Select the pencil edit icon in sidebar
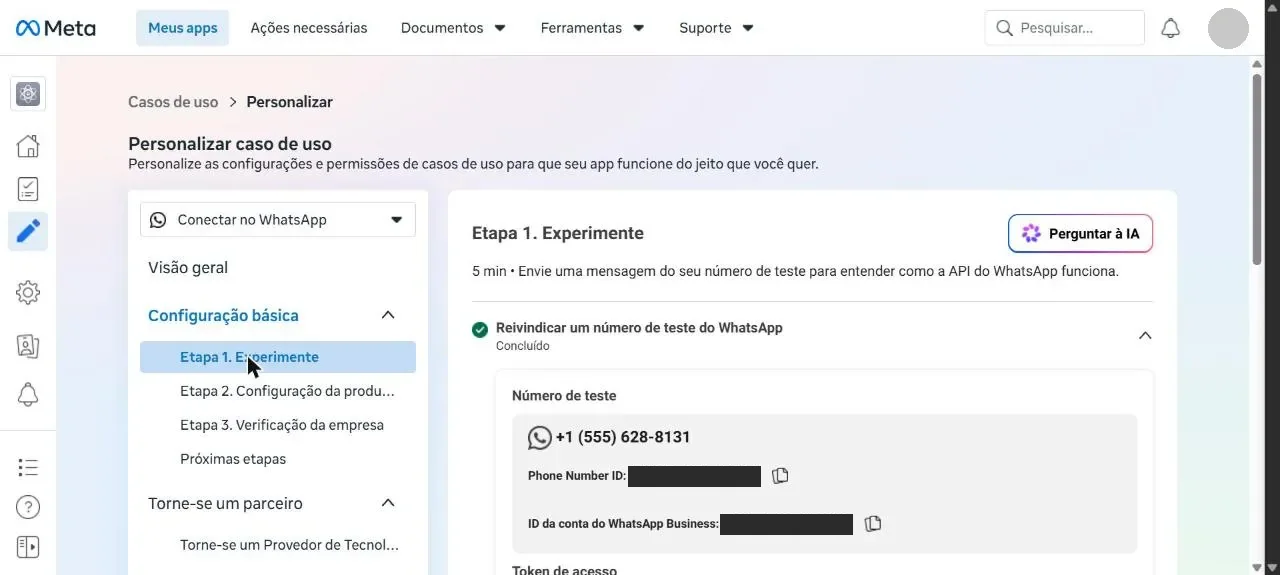1280x575 pixels. (x=28, y=231)
